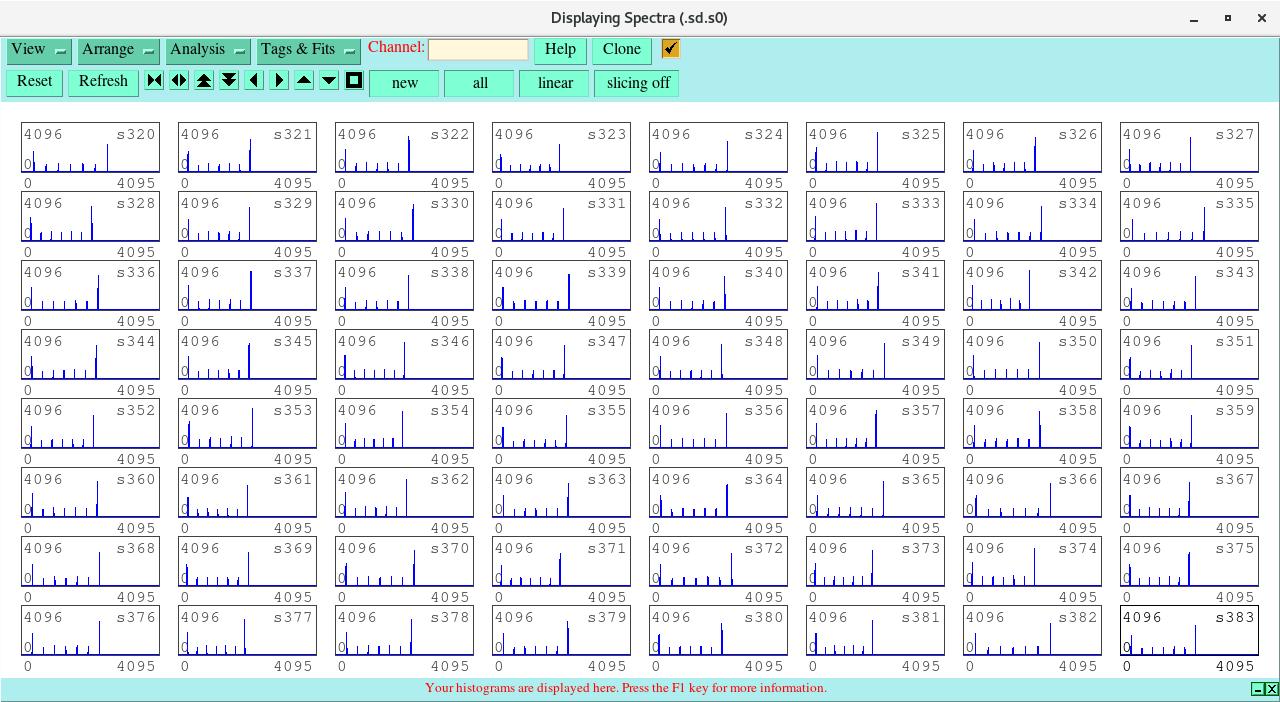Open the View dropdown menu
The width and height of the screenshot is (1280, 702).
pyautogui.click(x=39, y=50)
